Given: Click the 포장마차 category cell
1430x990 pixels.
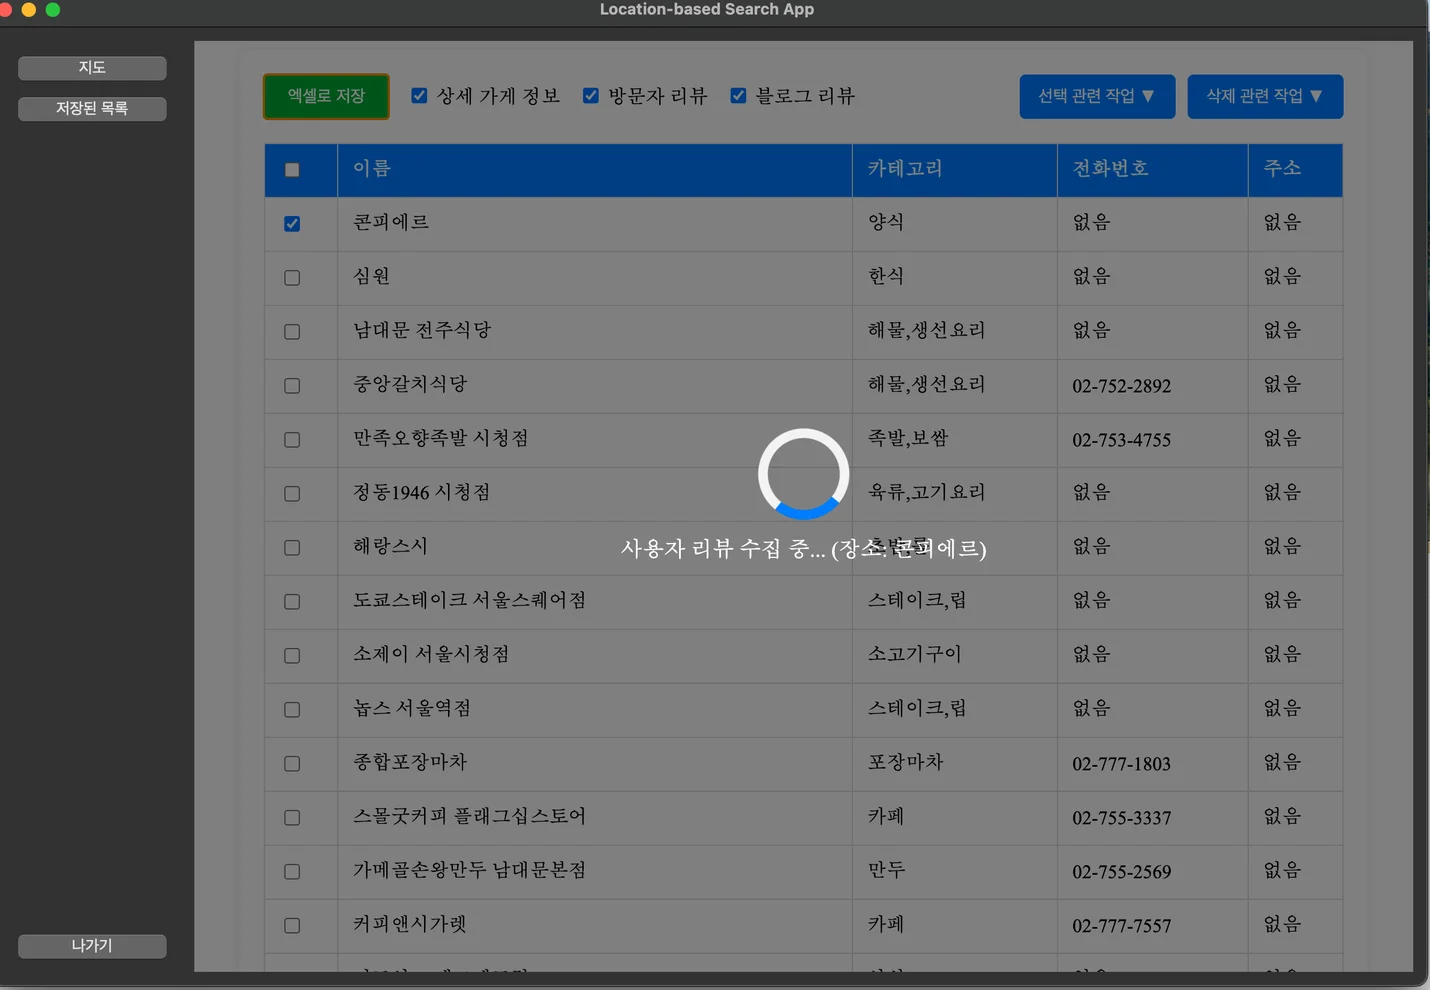Looking at the screenshot, I should click(955, 764).
